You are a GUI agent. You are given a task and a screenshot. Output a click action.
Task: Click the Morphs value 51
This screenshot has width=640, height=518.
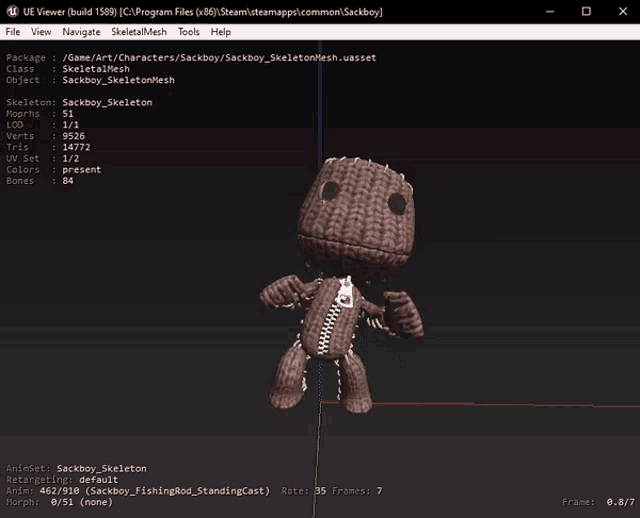tap(68, 113)
